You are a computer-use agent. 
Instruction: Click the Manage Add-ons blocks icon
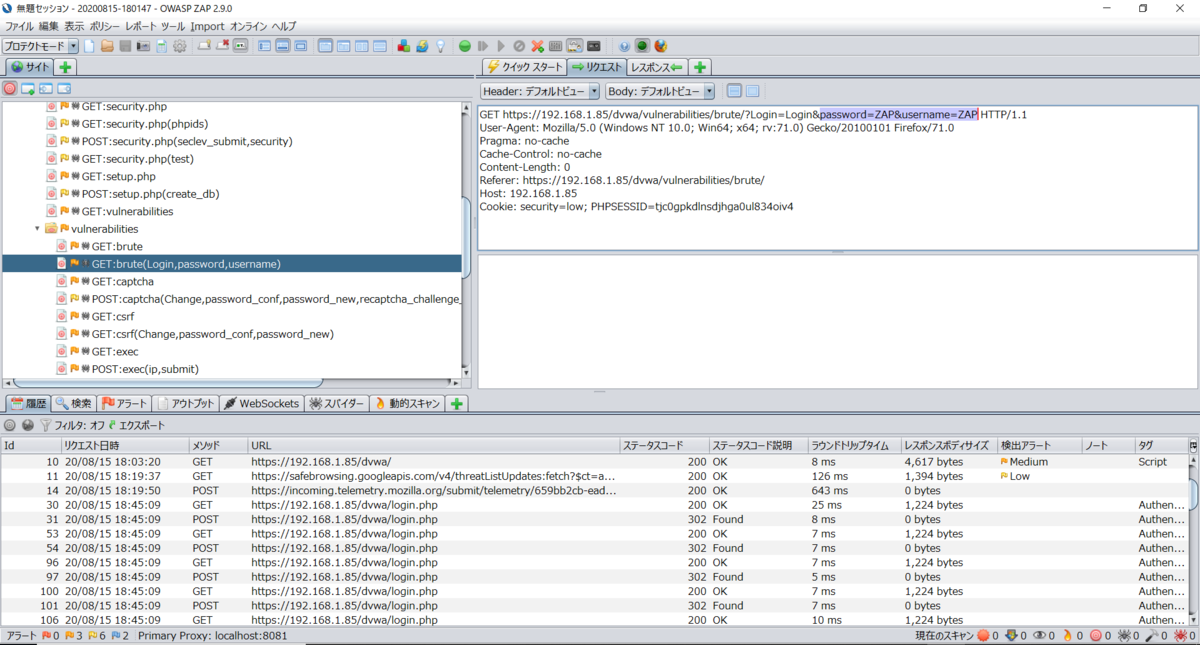coord(403,46)
